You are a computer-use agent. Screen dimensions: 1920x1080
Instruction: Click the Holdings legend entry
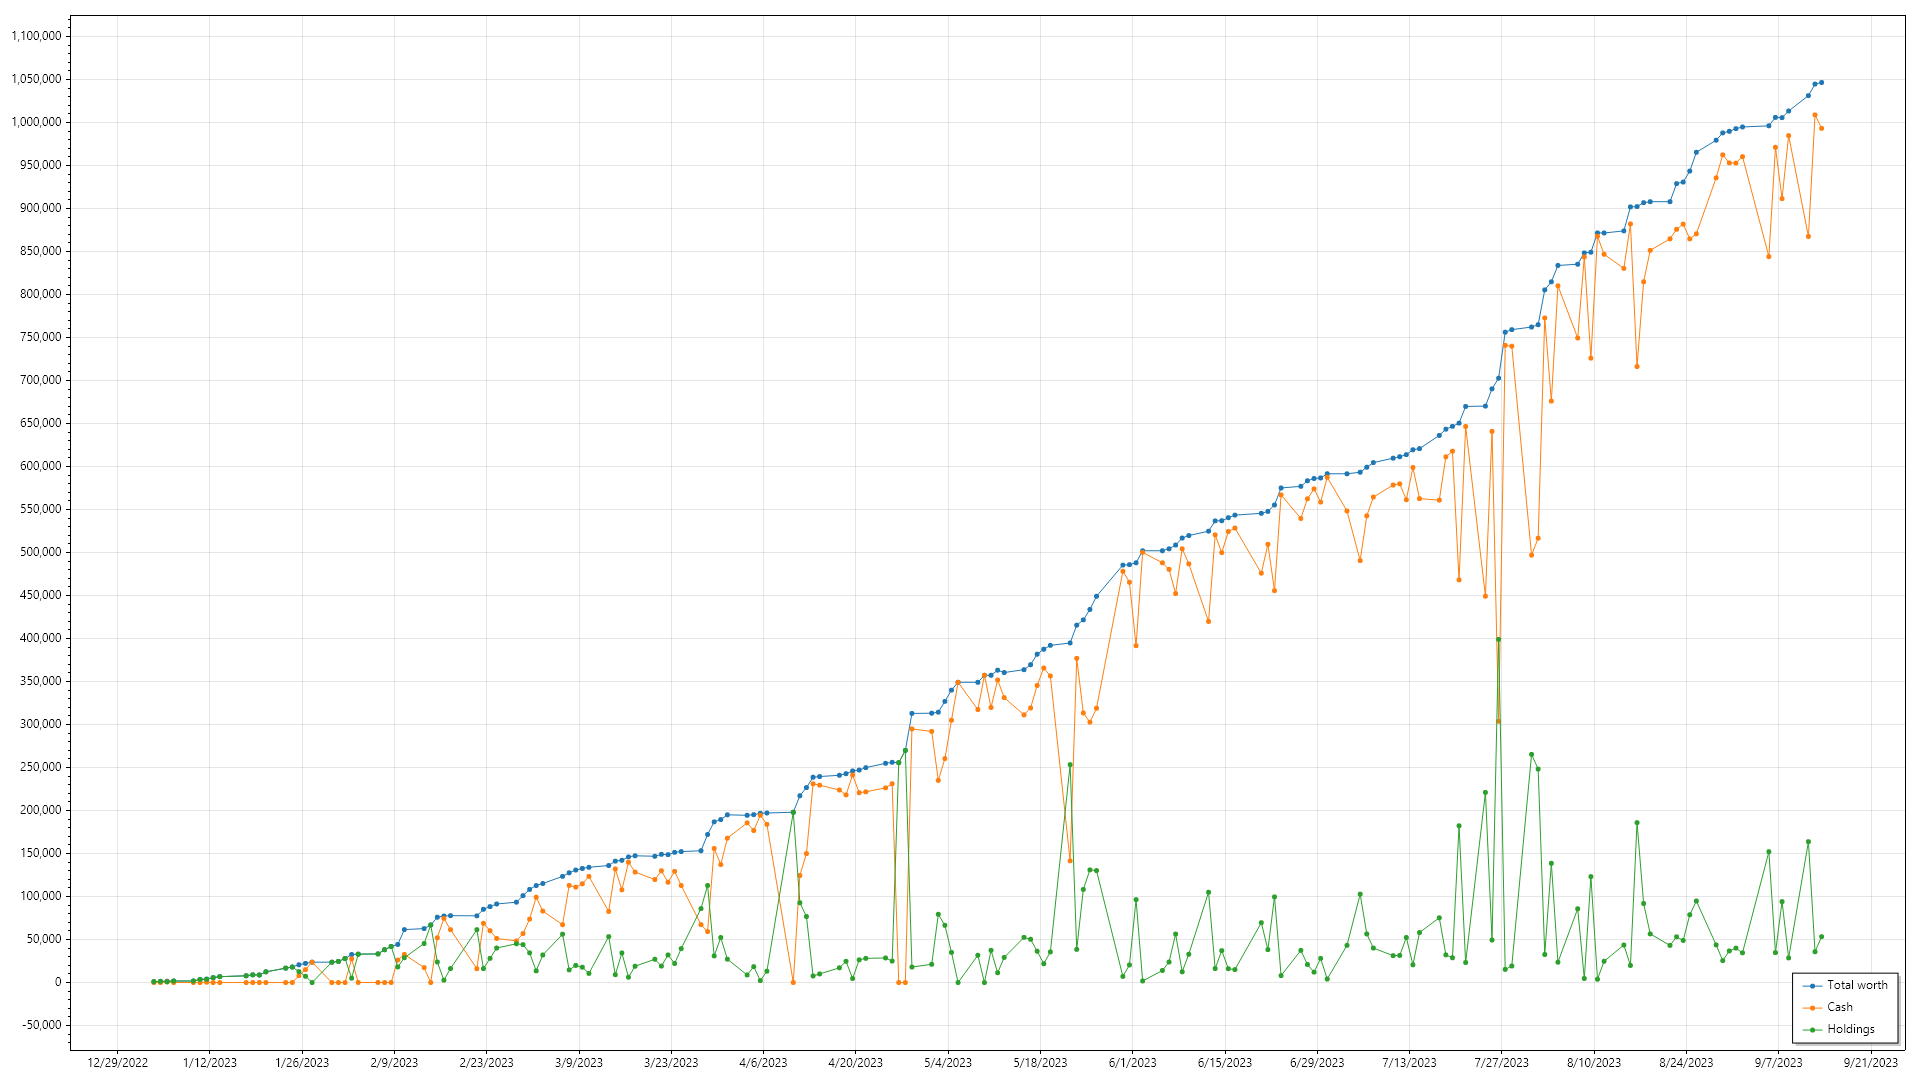[1839, 1029]
